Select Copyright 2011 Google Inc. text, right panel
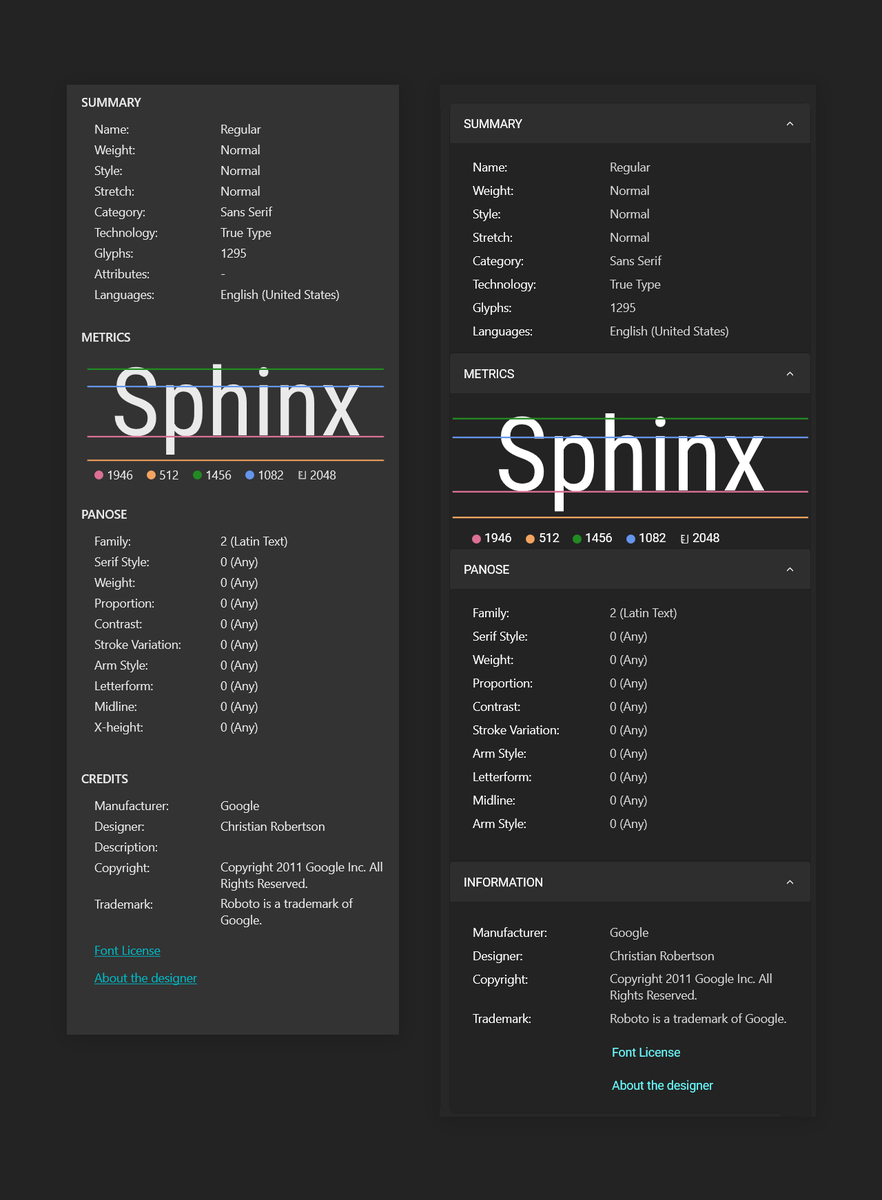 click(691, 988)
